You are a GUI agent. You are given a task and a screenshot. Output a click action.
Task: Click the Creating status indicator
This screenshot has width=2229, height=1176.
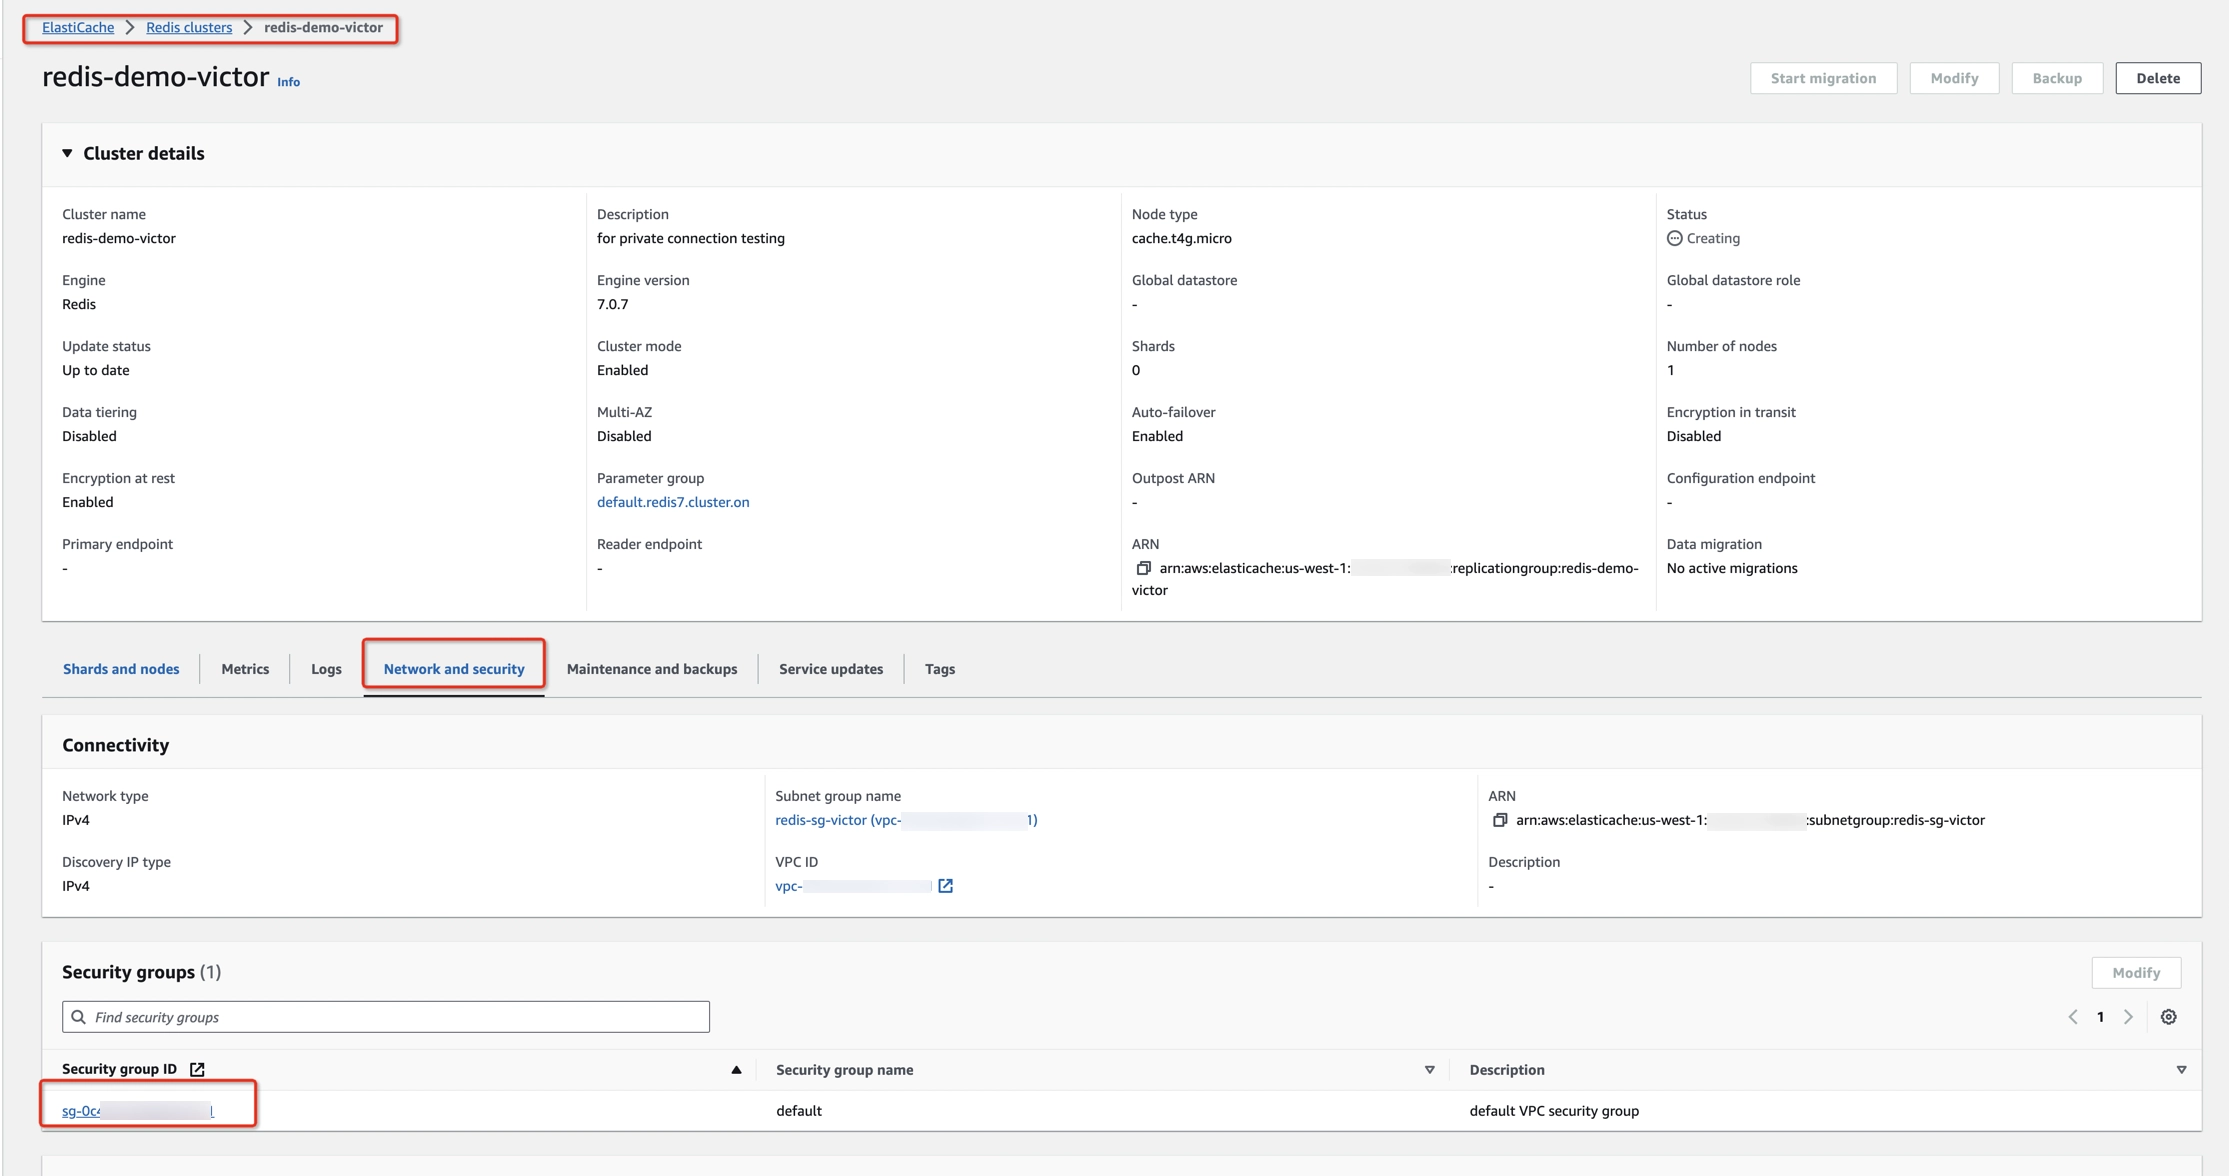coord(1703,238)
